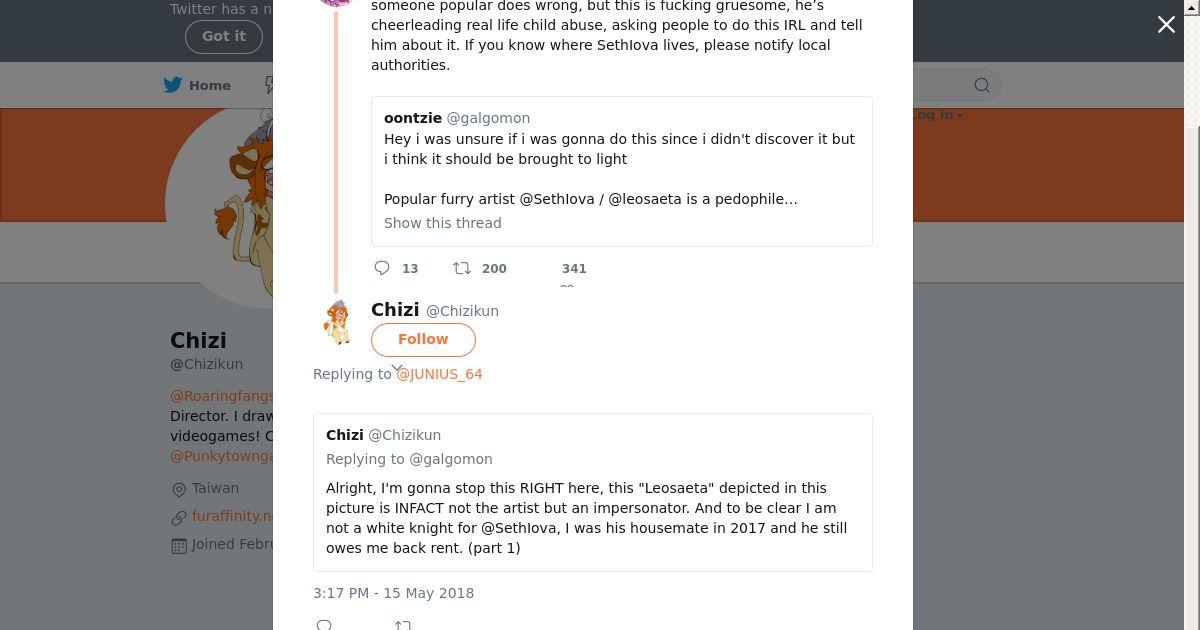Click the Twitter bird Home icon
1200x630 pixels.
tap(173, 85)
